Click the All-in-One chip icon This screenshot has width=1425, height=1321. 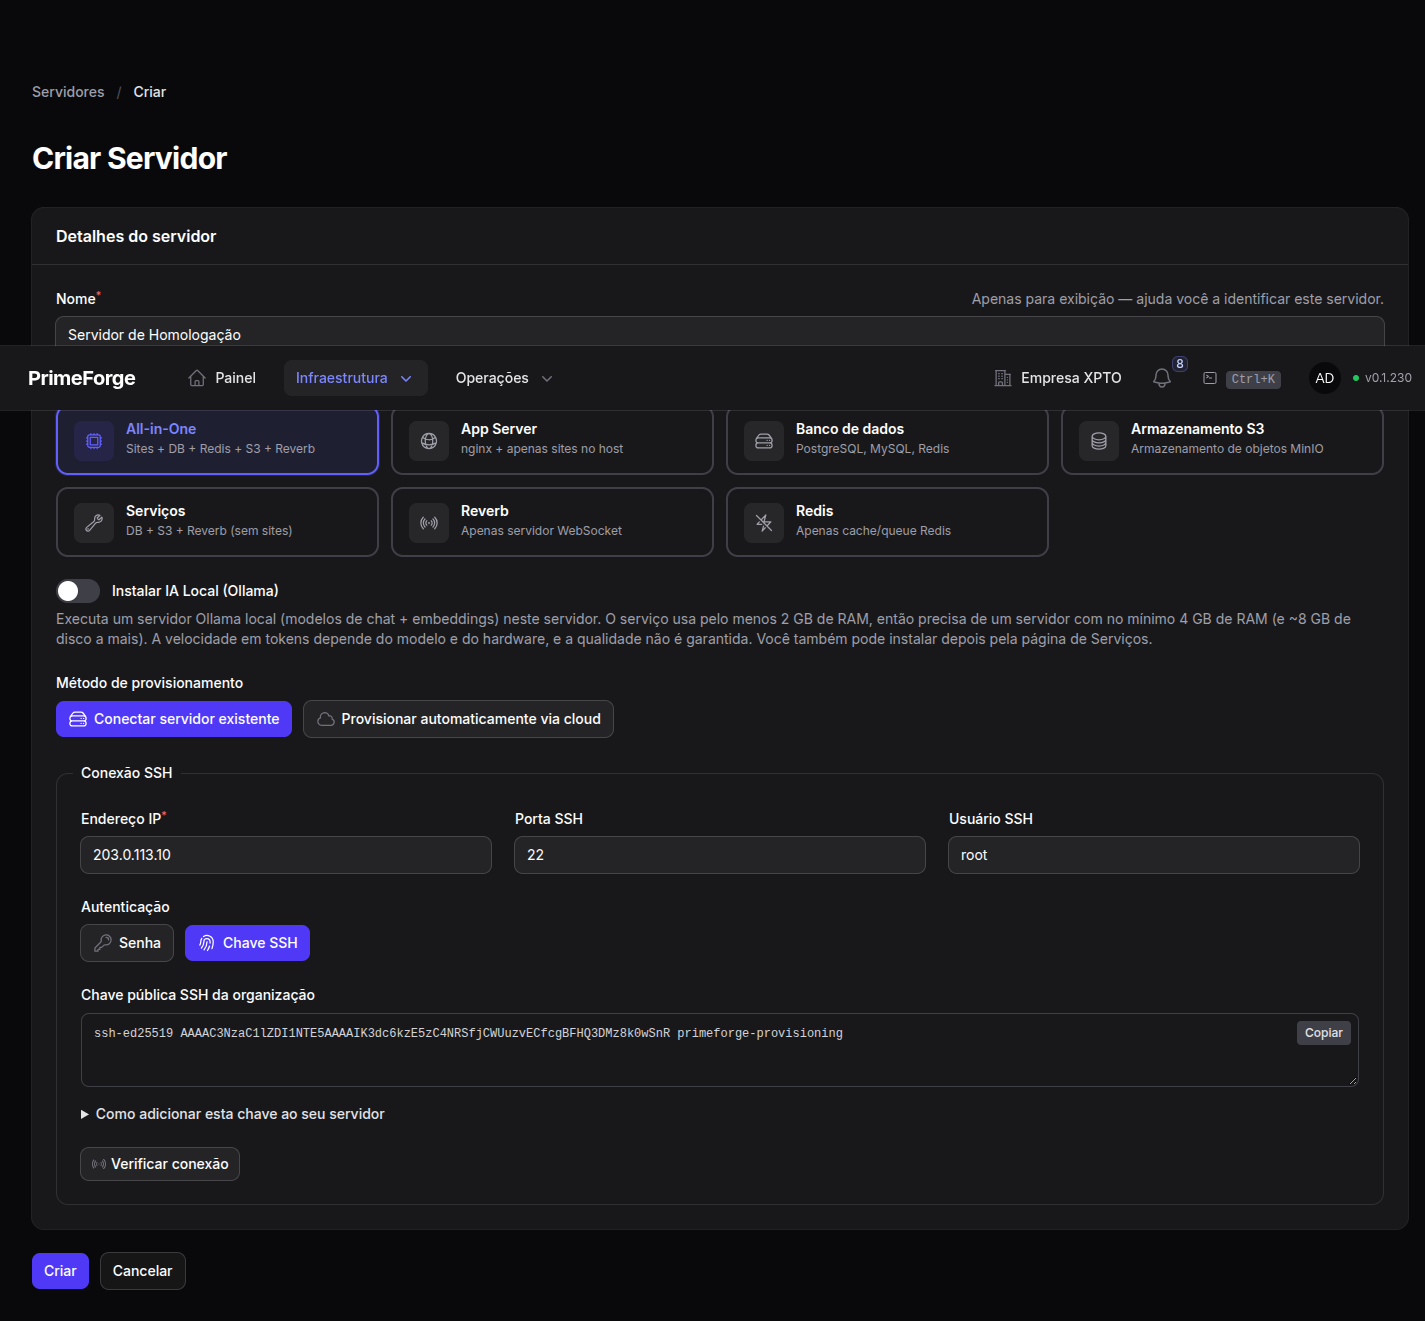coord(94,441)
